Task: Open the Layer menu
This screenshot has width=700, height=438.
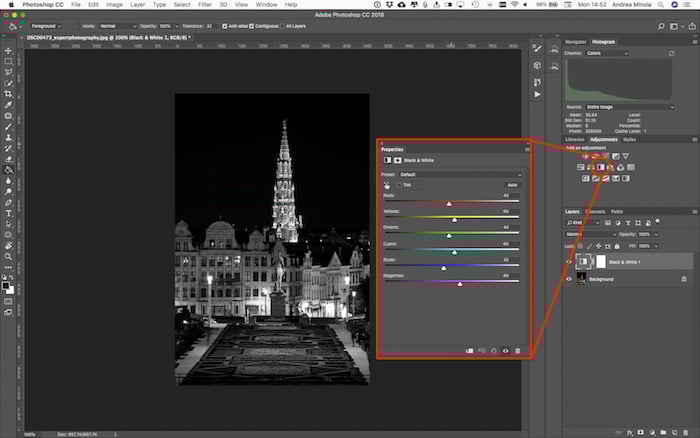Action: tap(138, 4)
